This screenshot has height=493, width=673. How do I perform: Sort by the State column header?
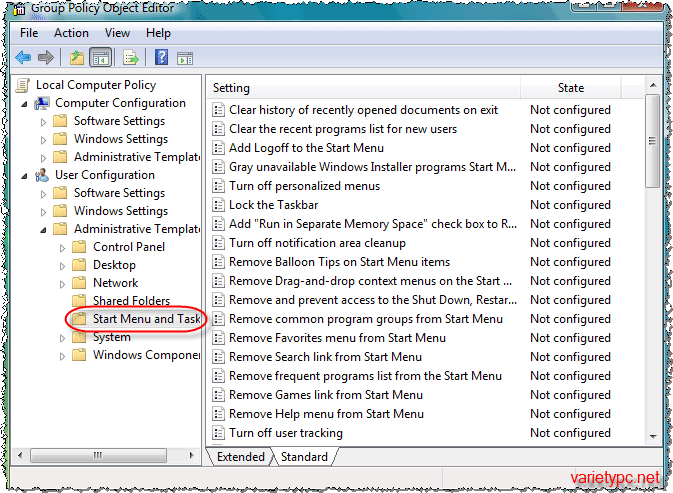coord(570,88)
